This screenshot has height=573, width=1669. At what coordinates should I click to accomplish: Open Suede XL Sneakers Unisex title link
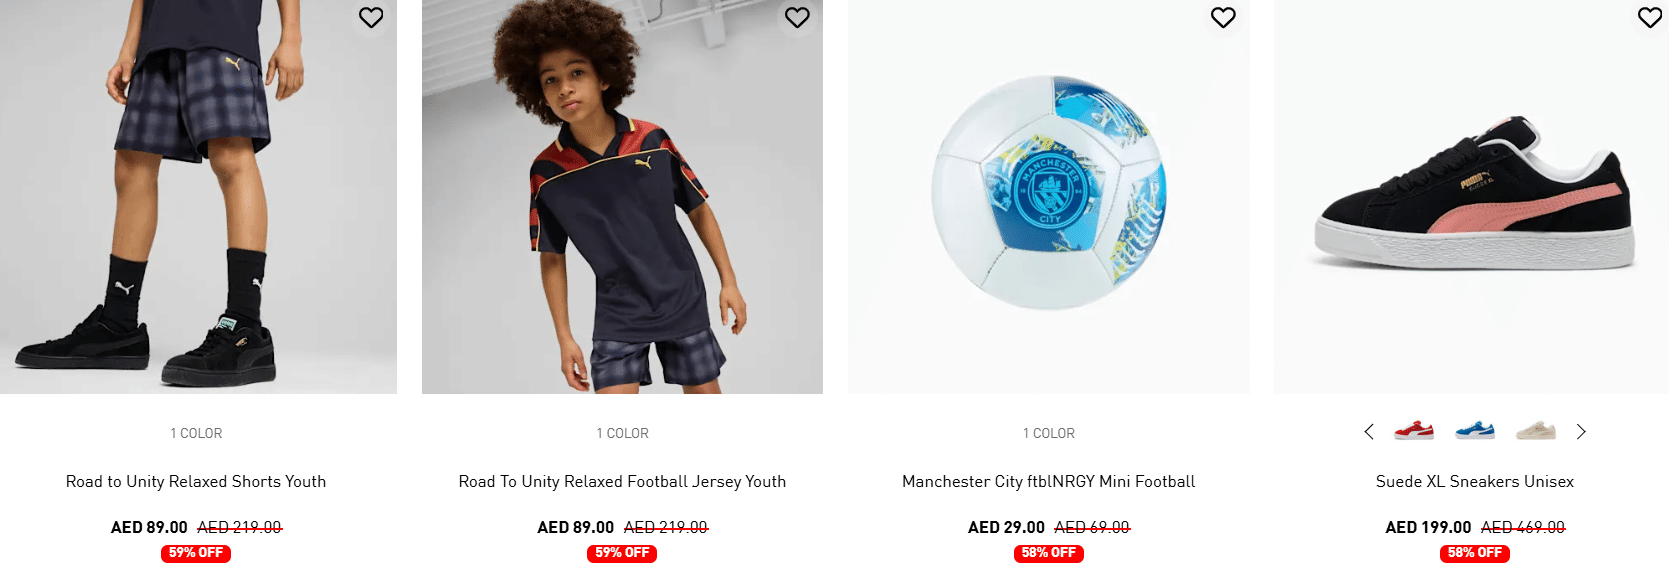[1474, 482]
